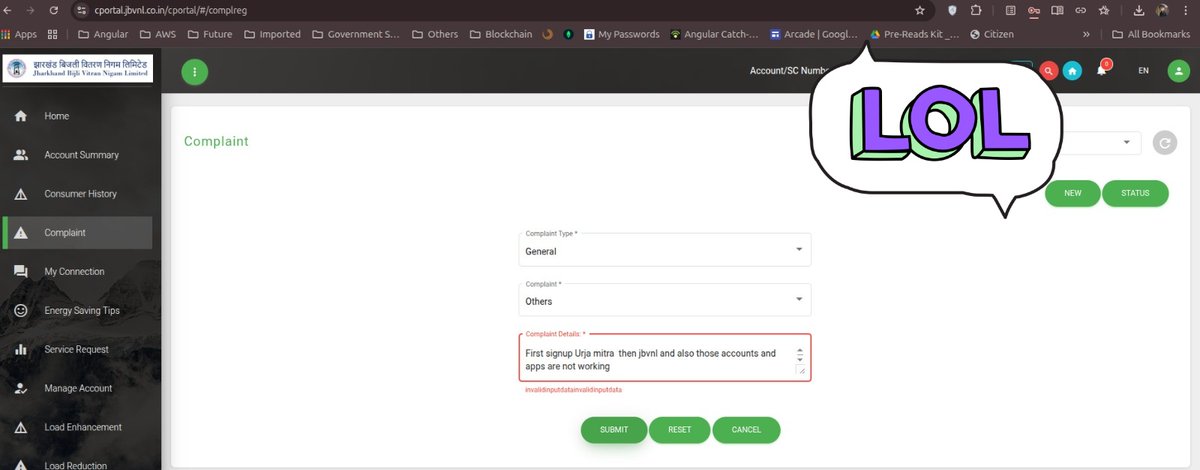1200x470 pixels.
Task: Click the blue home icon in header
Action: tap(1072, 71)
